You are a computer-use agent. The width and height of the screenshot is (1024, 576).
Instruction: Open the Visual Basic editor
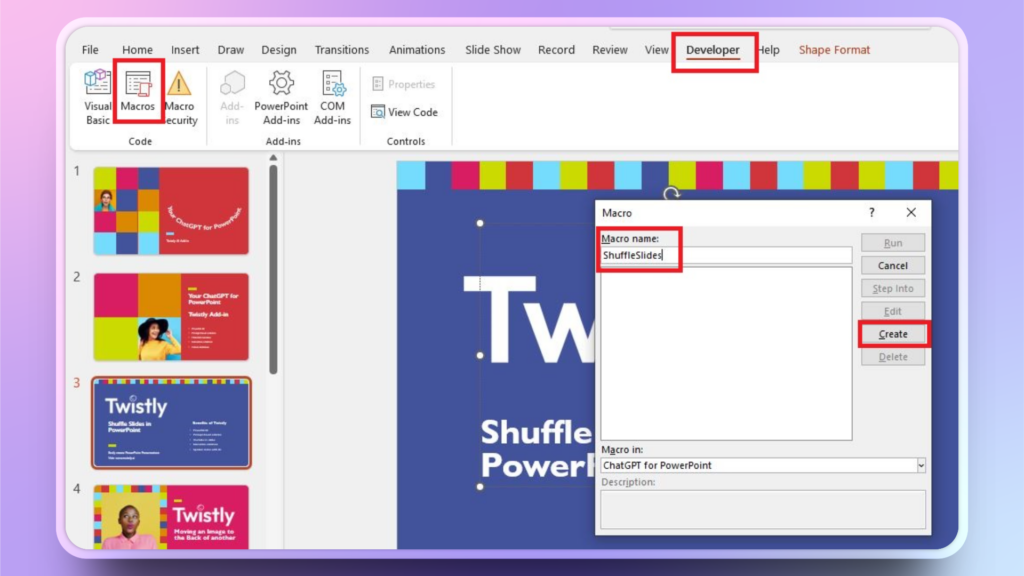click(98, 97)
